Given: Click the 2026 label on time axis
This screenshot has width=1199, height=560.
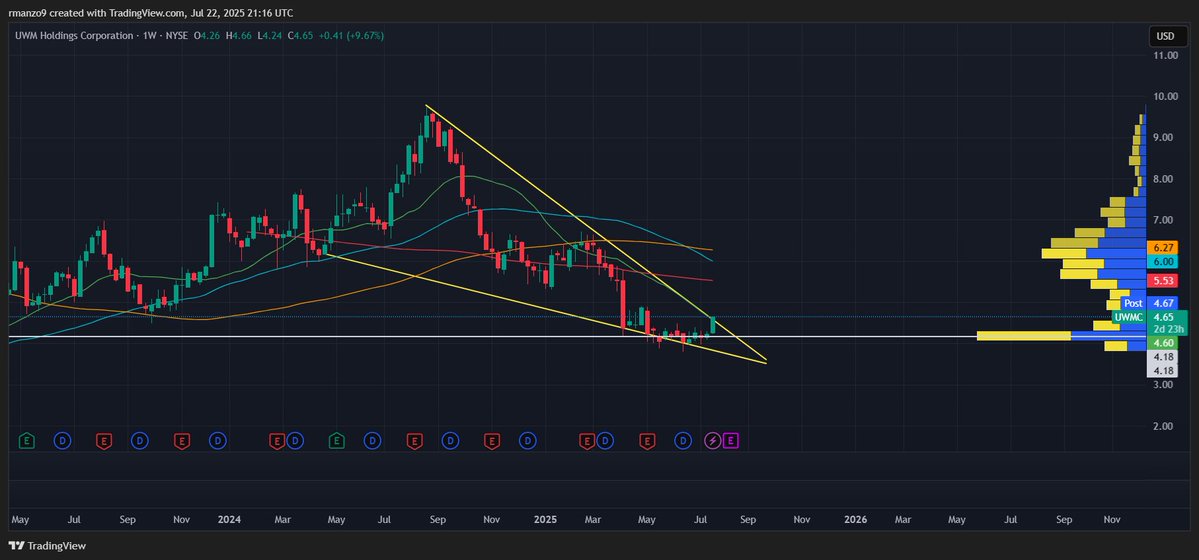Looking at the screenshot, I should [855, 519].
